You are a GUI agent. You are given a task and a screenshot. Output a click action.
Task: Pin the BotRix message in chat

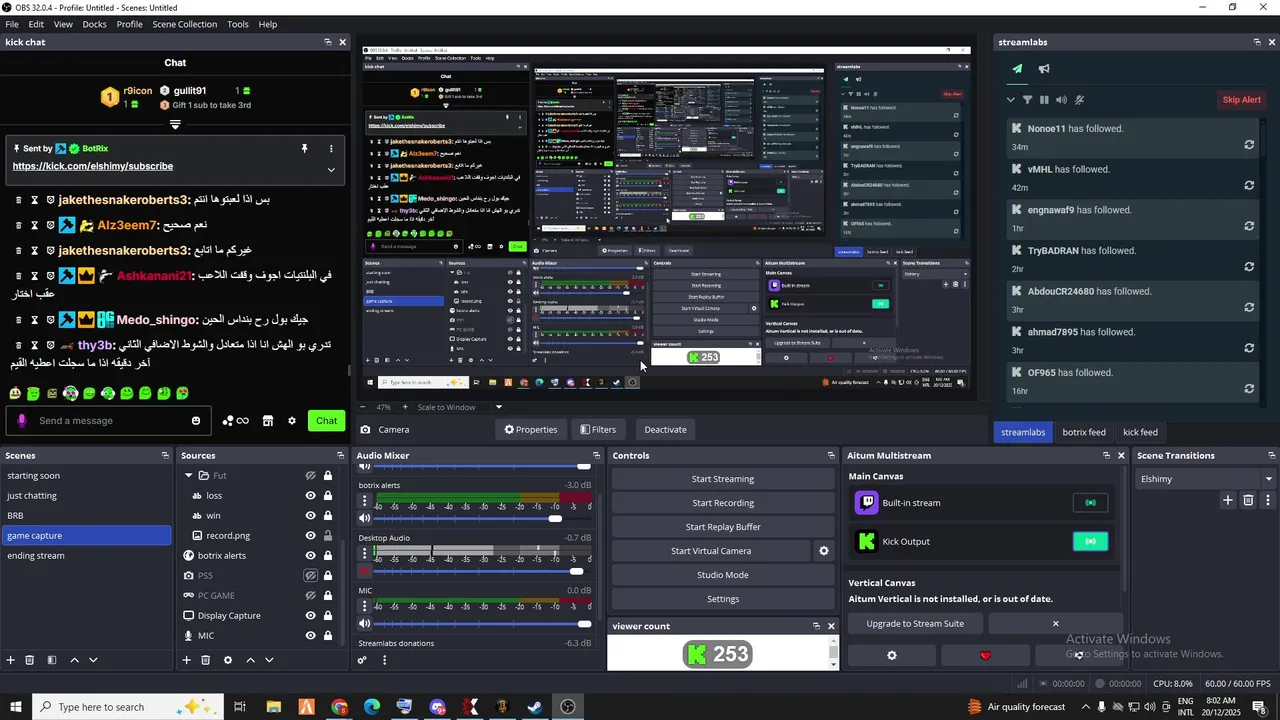click(304, 149)
